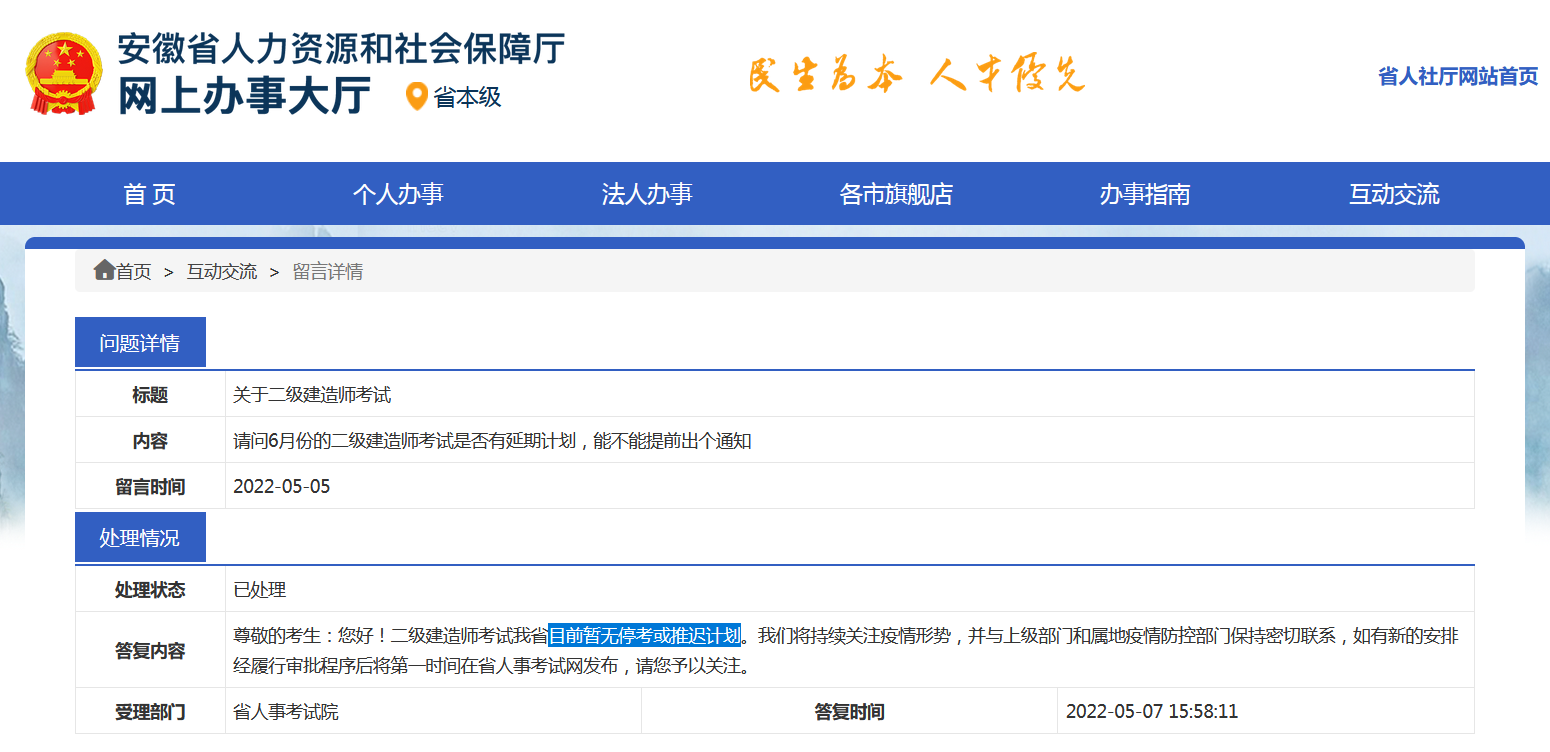Open the 首页 navigation menu item
1550x752 pixels.
click(149, 194)
